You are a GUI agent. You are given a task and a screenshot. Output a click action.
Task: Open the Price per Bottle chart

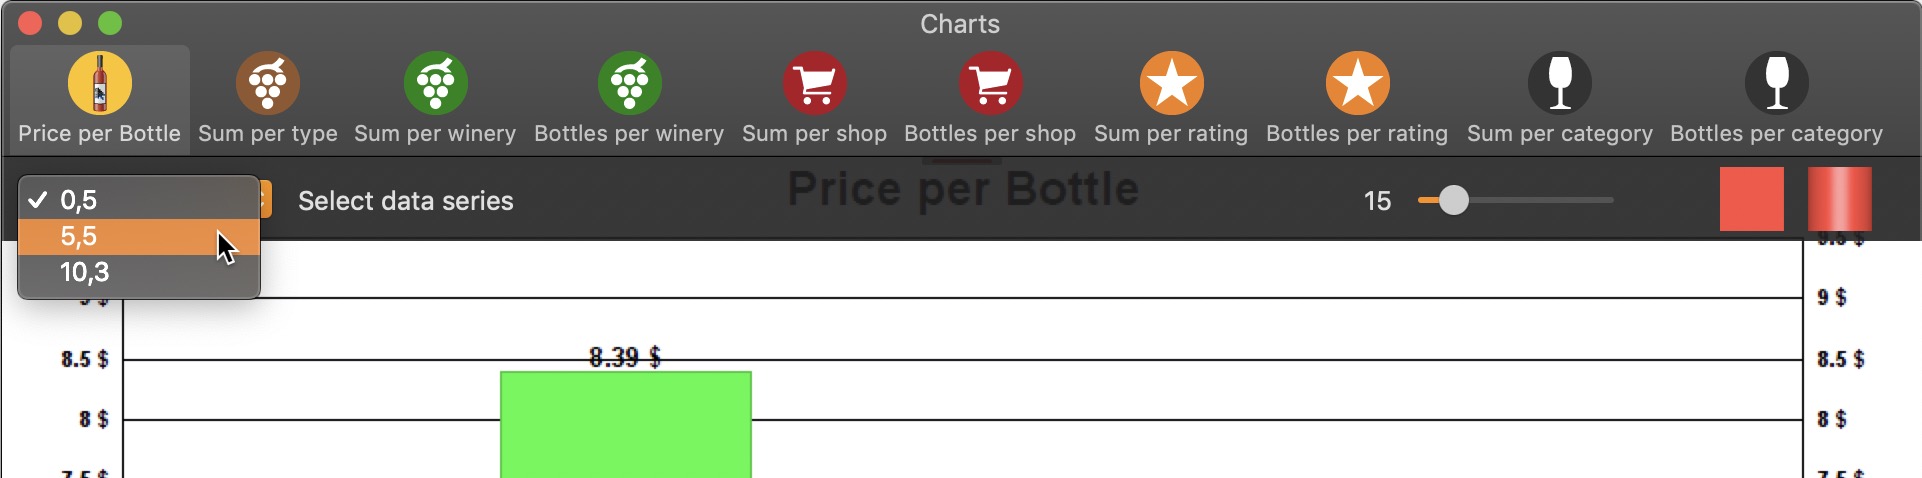[99, 98]
